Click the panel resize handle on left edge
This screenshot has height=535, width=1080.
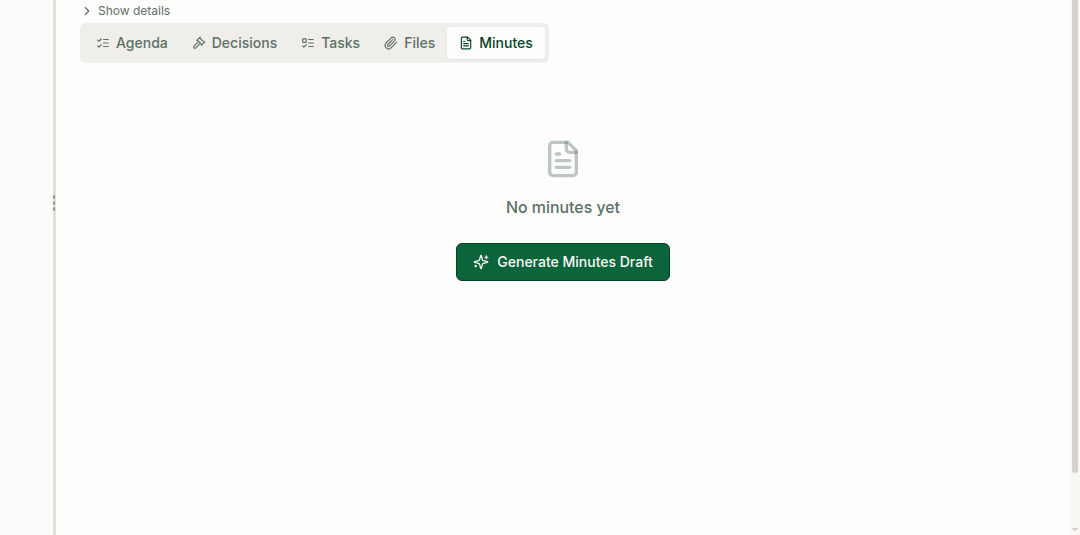54,202
